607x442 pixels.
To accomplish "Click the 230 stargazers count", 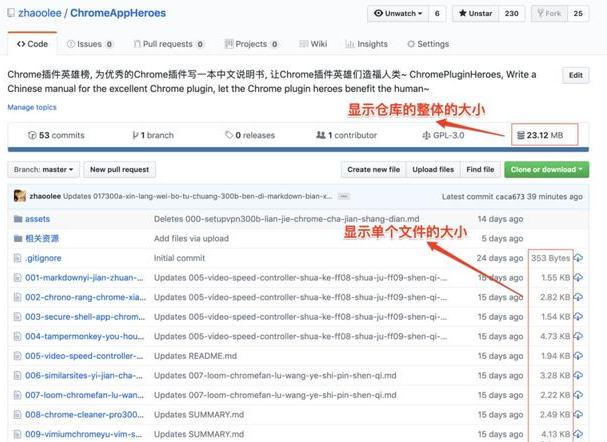I will click(511, 14).
